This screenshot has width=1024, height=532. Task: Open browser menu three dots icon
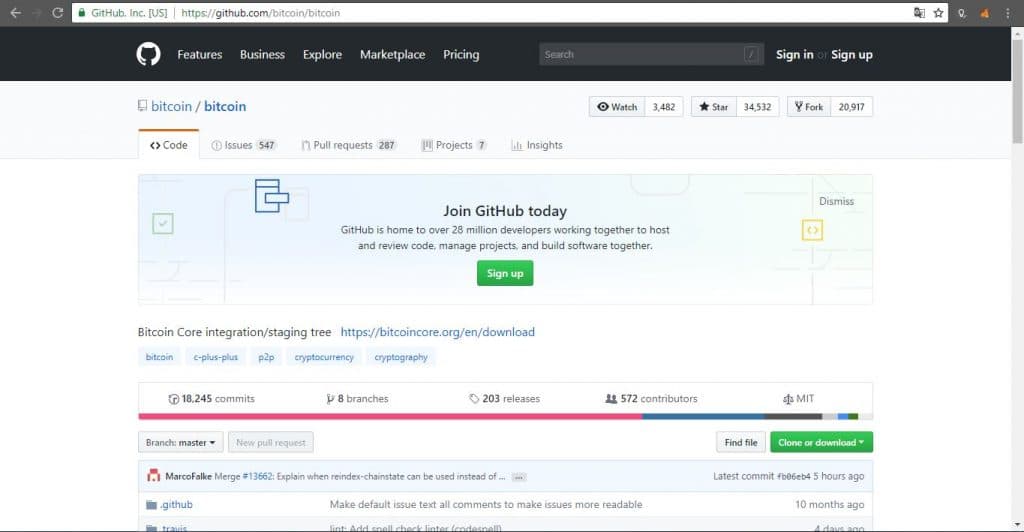coord(1008,12)
